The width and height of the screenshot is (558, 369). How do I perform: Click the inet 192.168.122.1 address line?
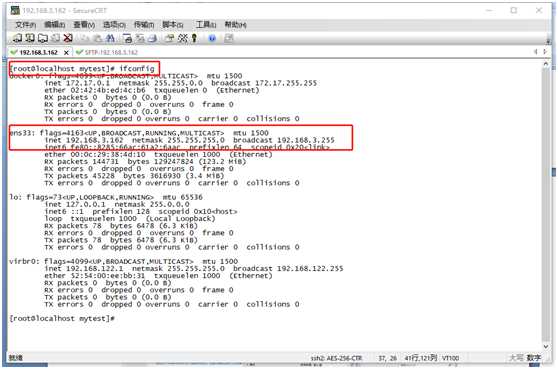click(194, 269)
